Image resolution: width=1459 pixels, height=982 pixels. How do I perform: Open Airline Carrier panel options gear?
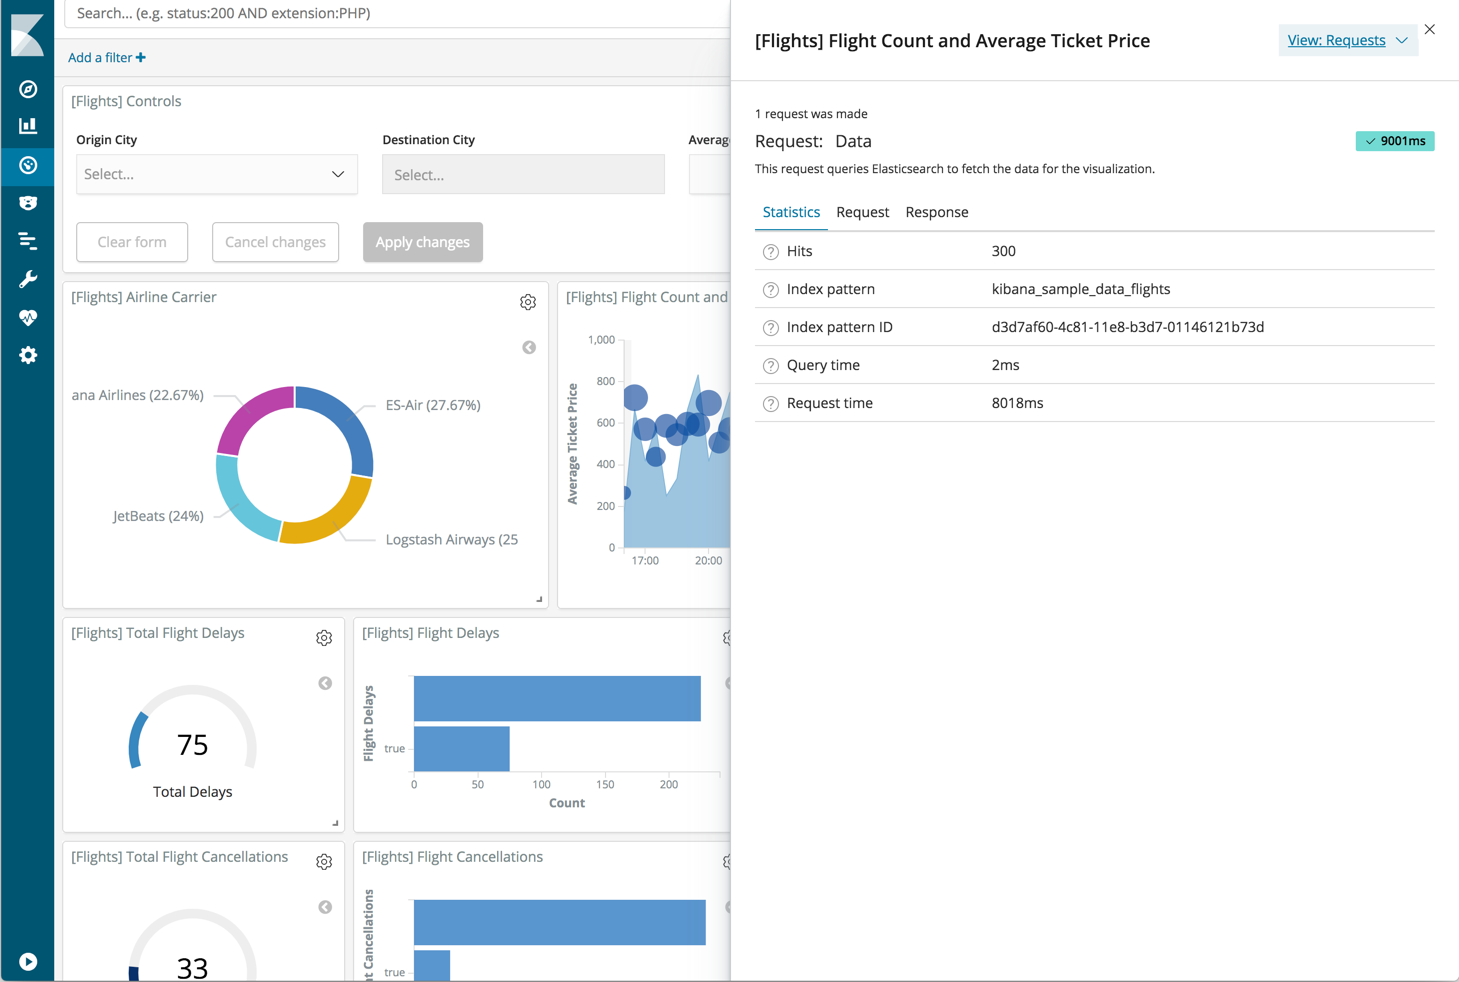[528, 302]
